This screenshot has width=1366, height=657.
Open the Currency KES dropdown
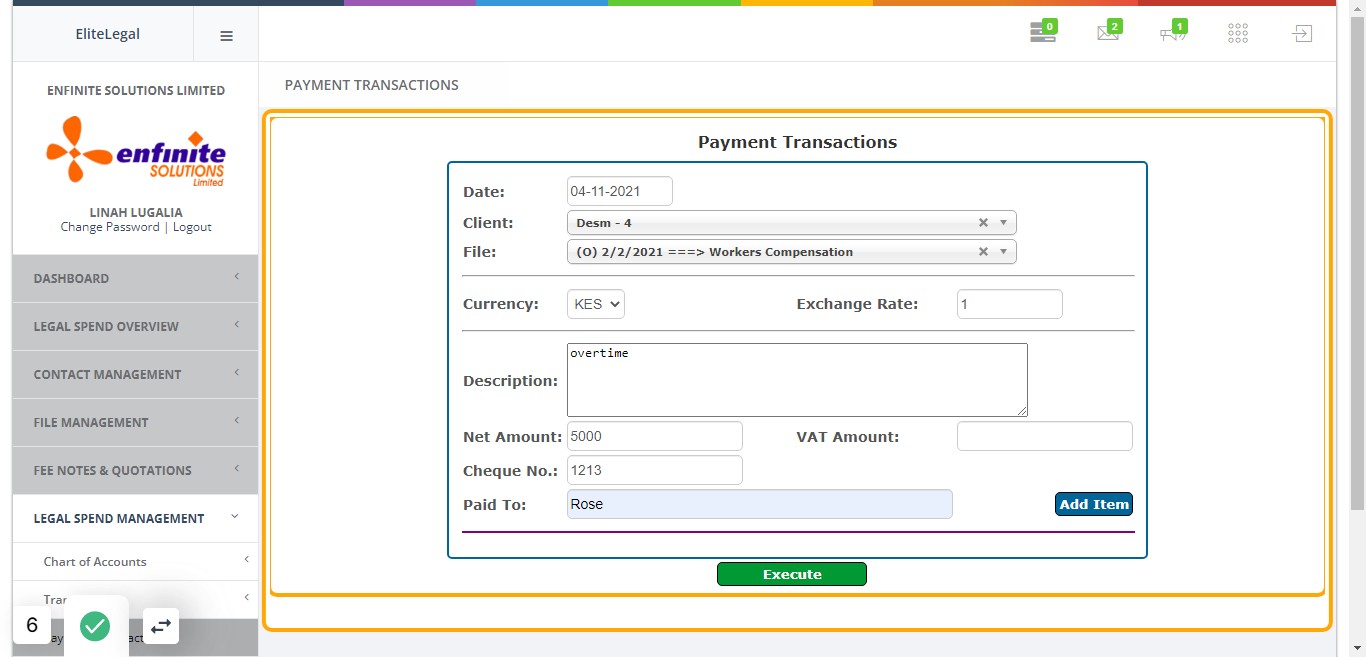tap(596, 304)
